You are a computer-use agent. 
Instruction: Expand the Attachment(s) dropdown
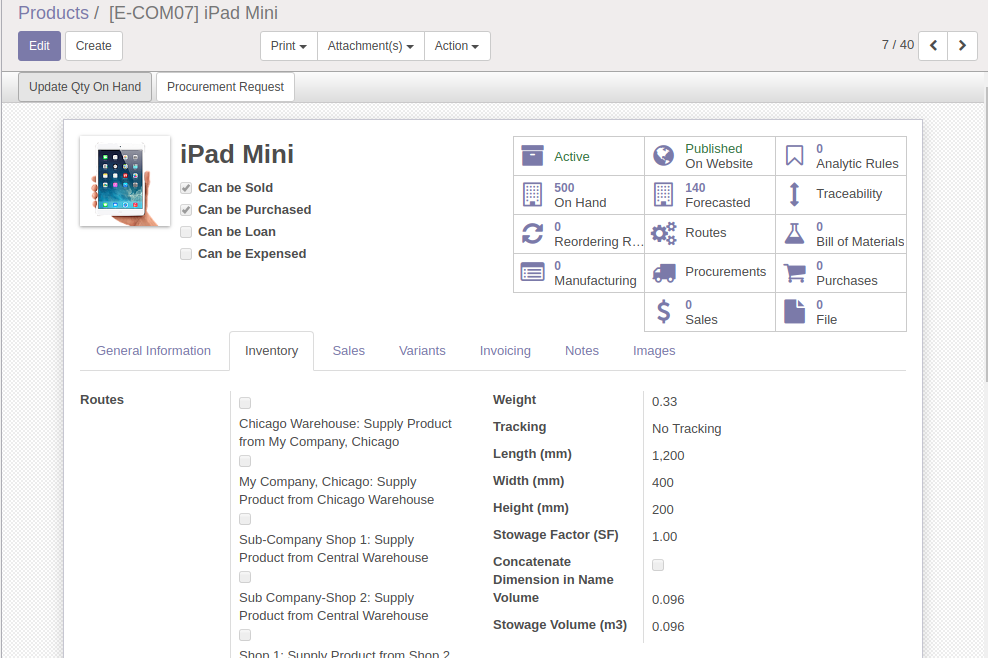370,45
